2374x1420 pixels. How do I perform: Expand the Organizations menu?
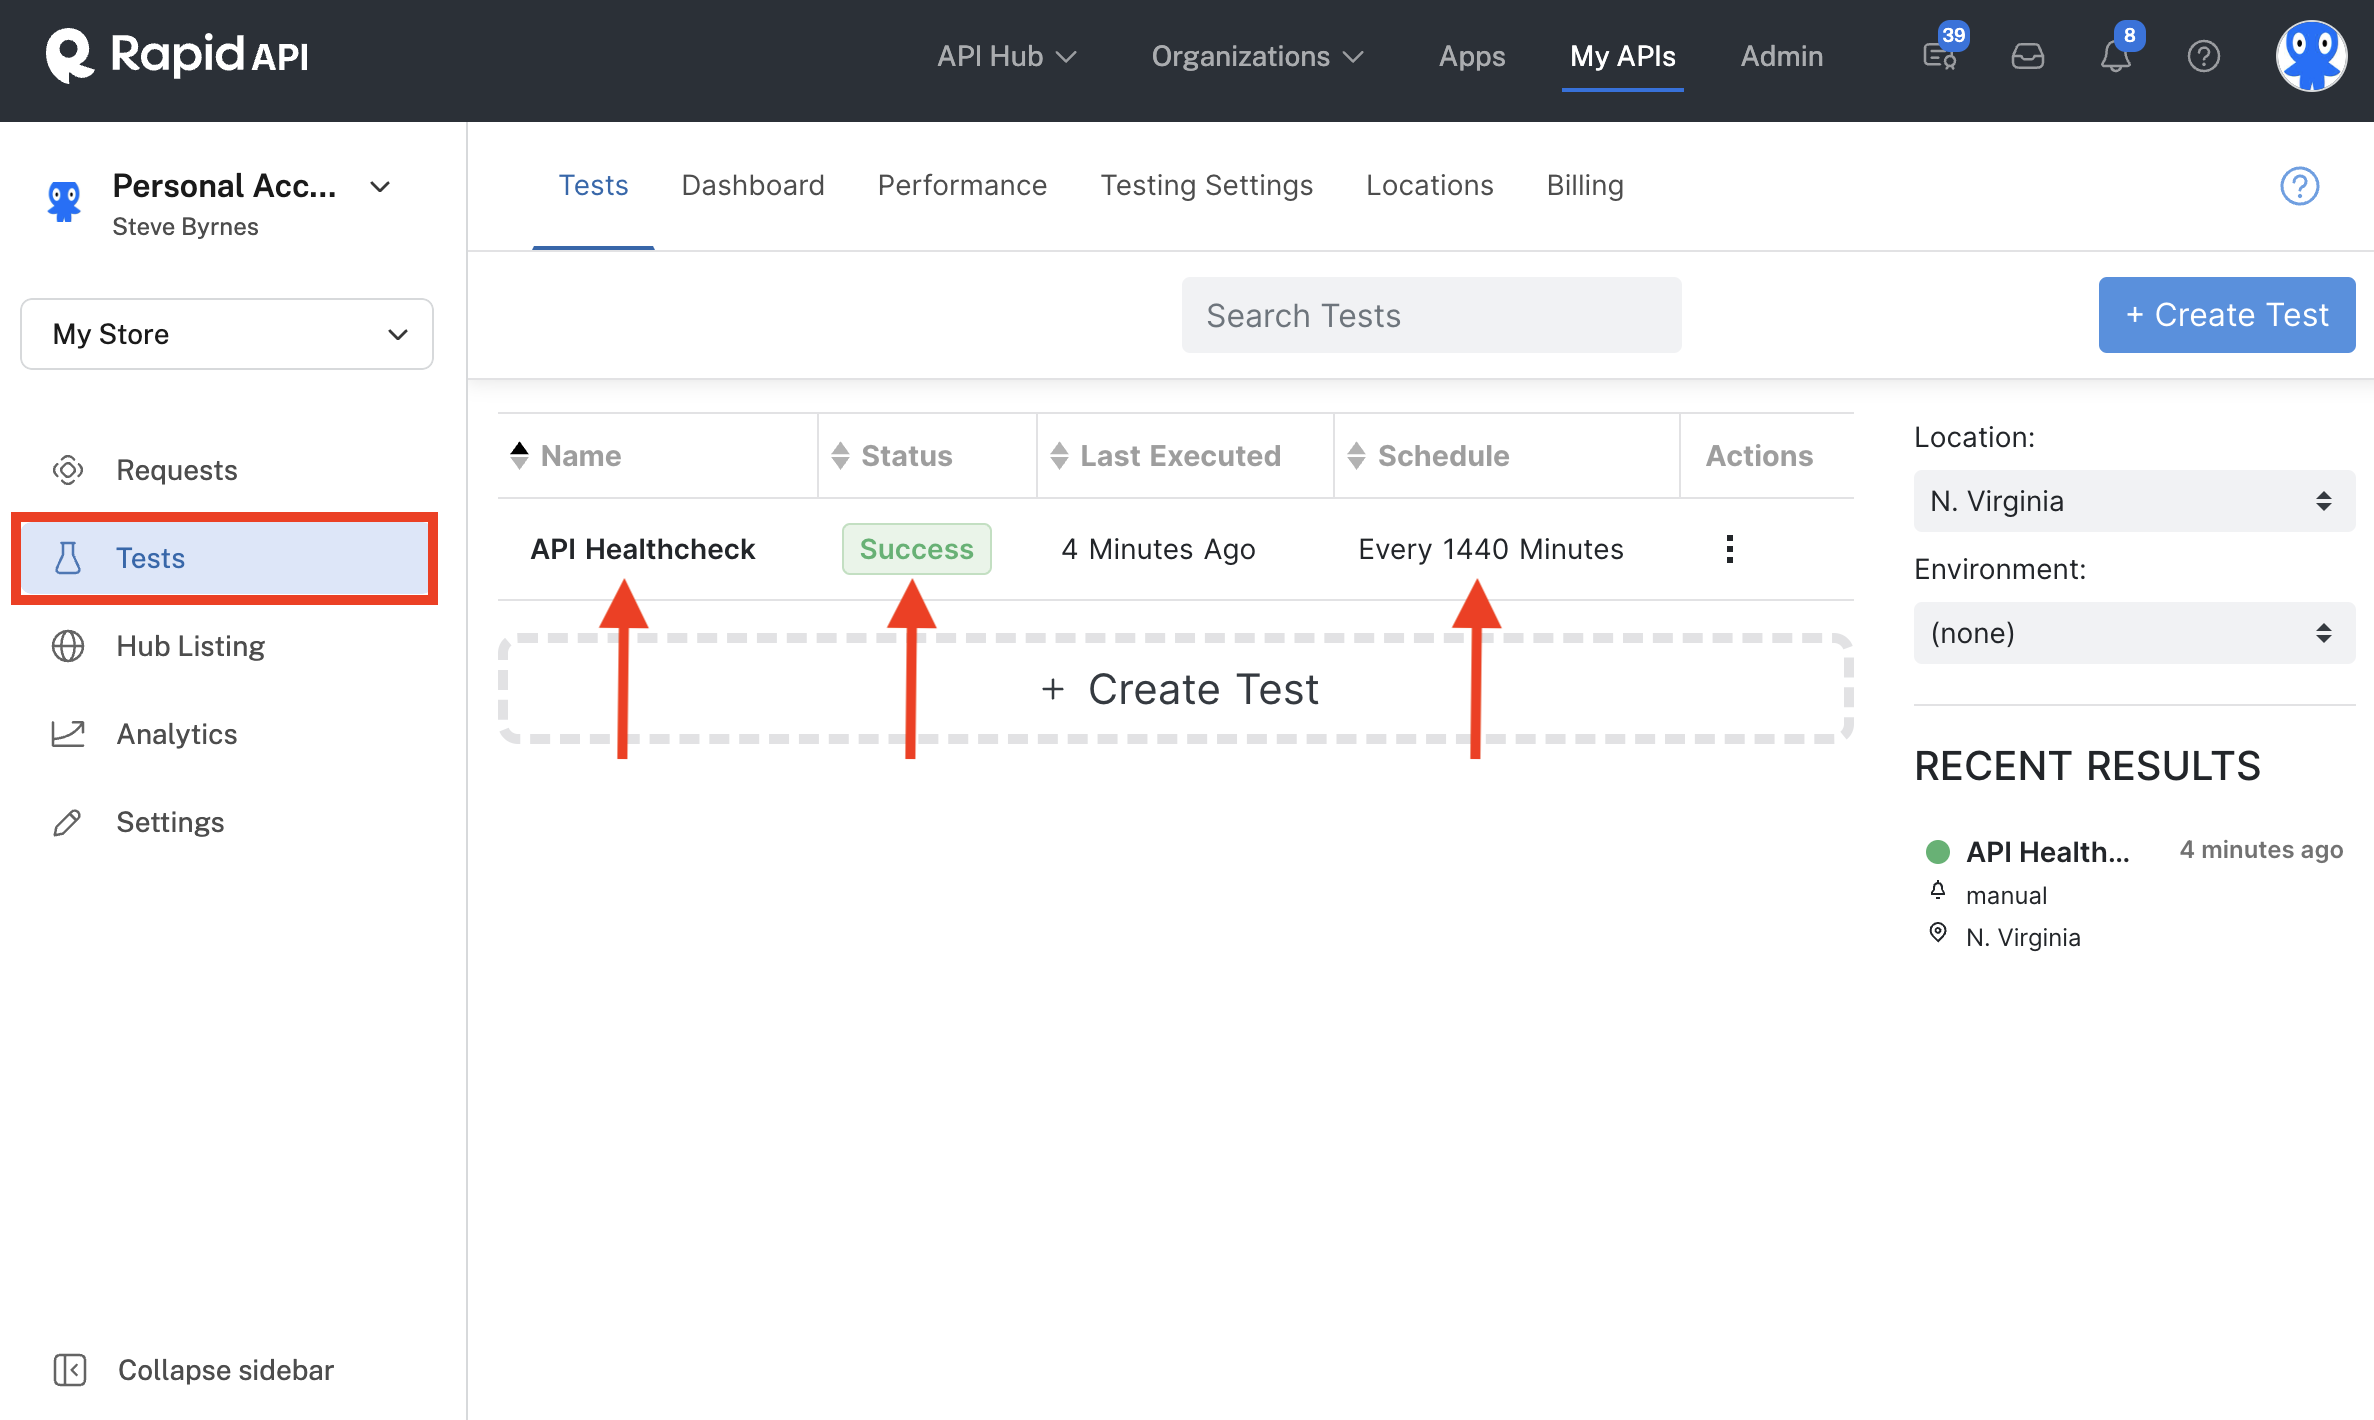[x=1257, y=56]
